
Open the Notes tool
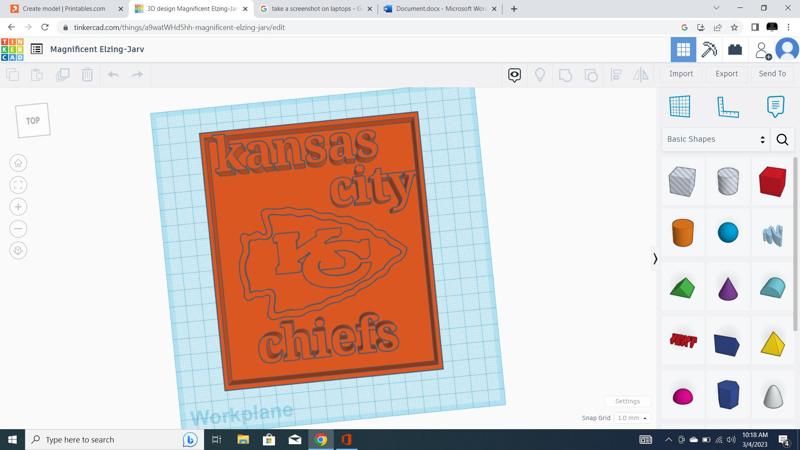click(775, 106)
